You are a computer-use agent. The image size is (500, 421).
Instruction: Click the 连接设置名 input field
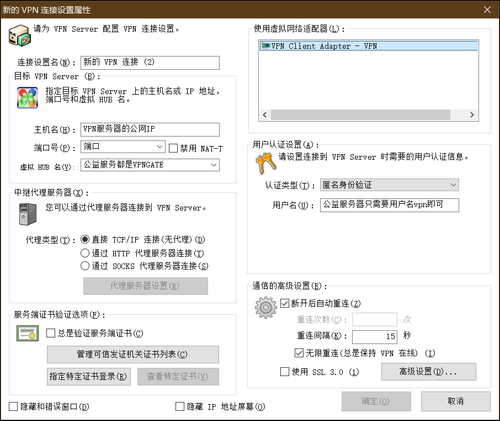150,63
